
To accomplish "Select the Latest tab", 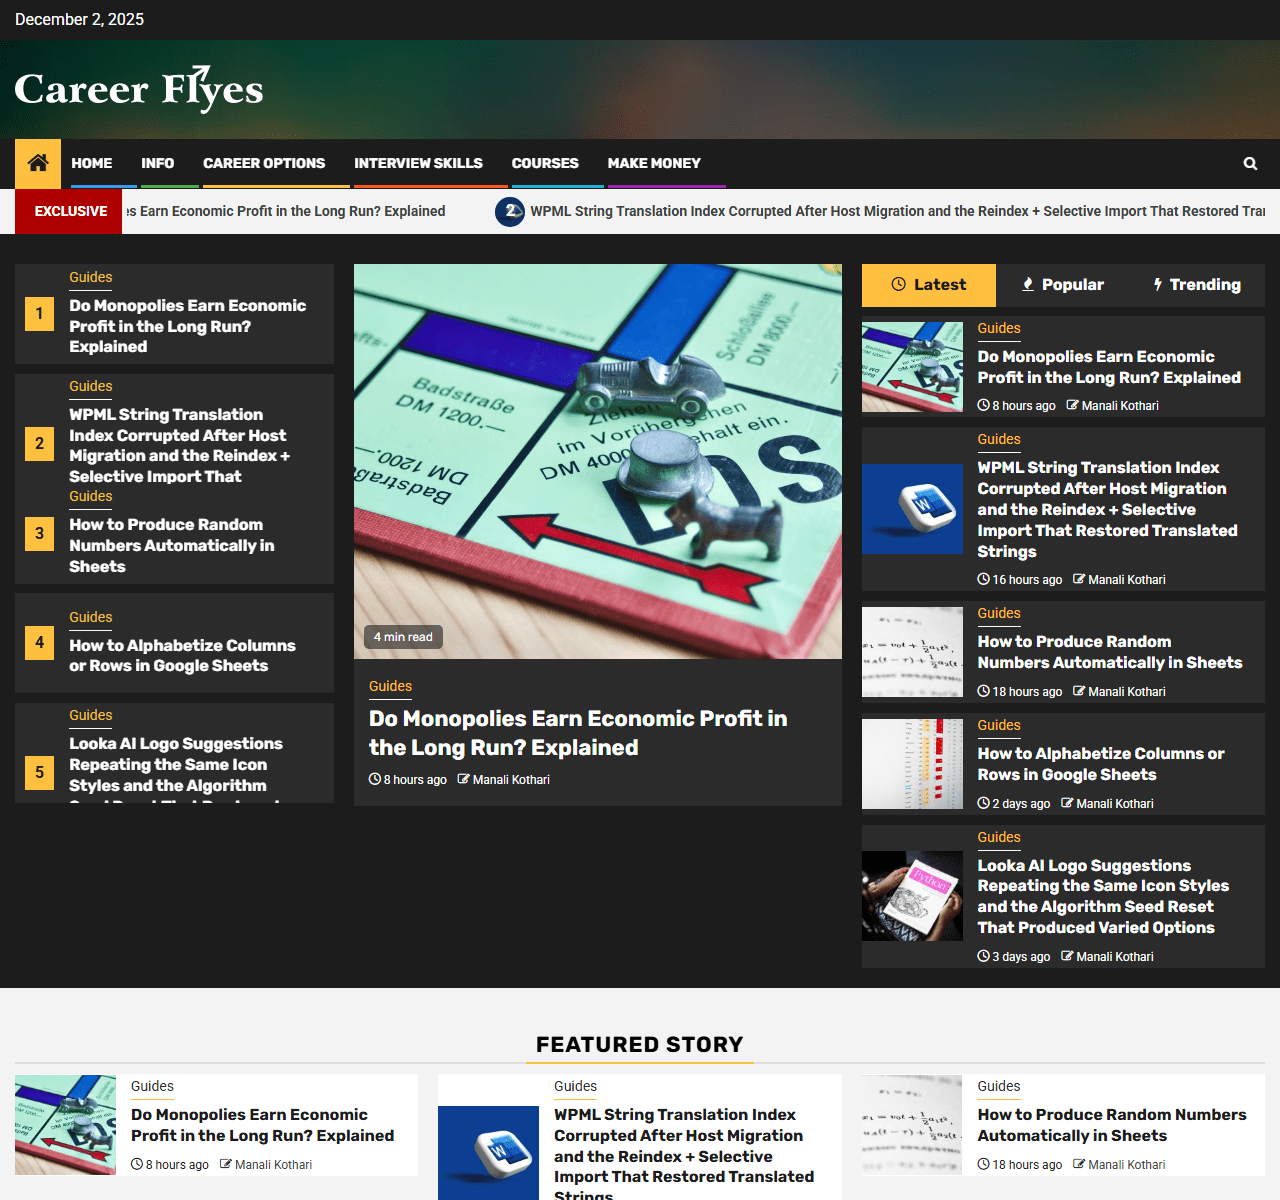I will point(929,285).
